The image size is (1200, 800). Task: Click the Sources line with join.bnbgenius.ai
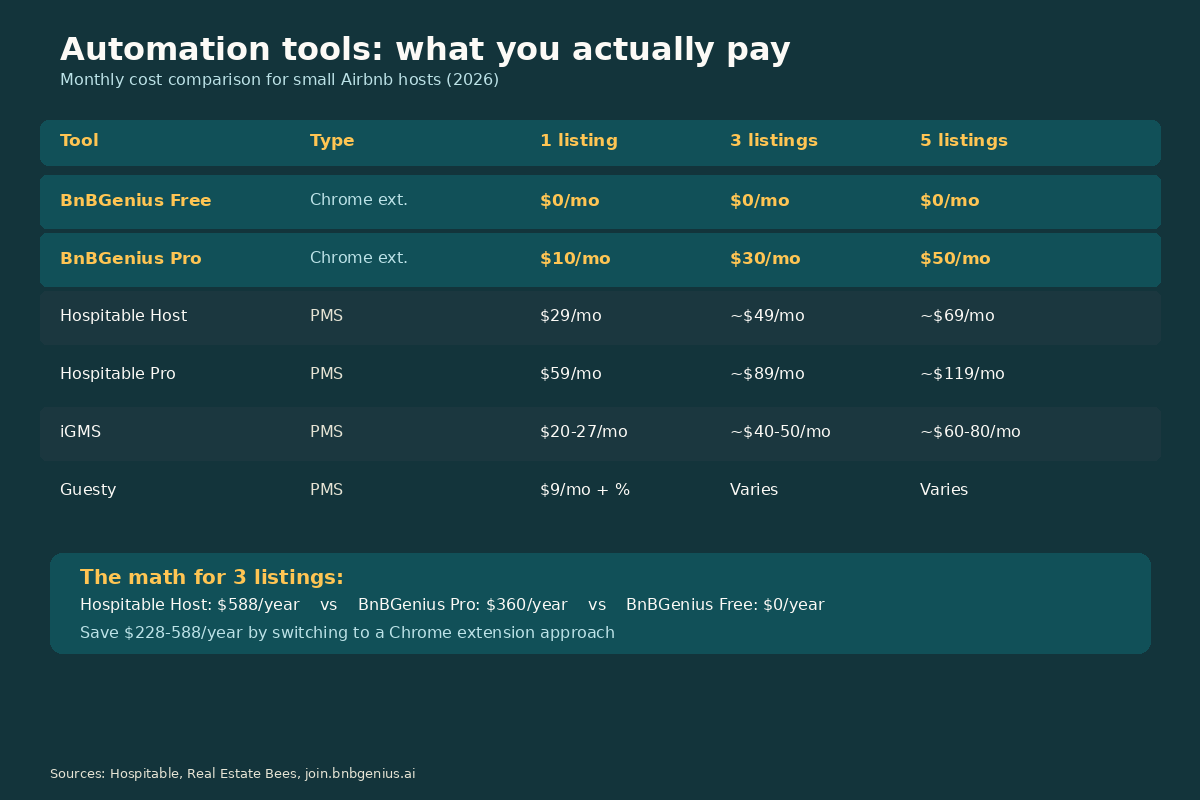pyautogui.click(x=233, y=774)
